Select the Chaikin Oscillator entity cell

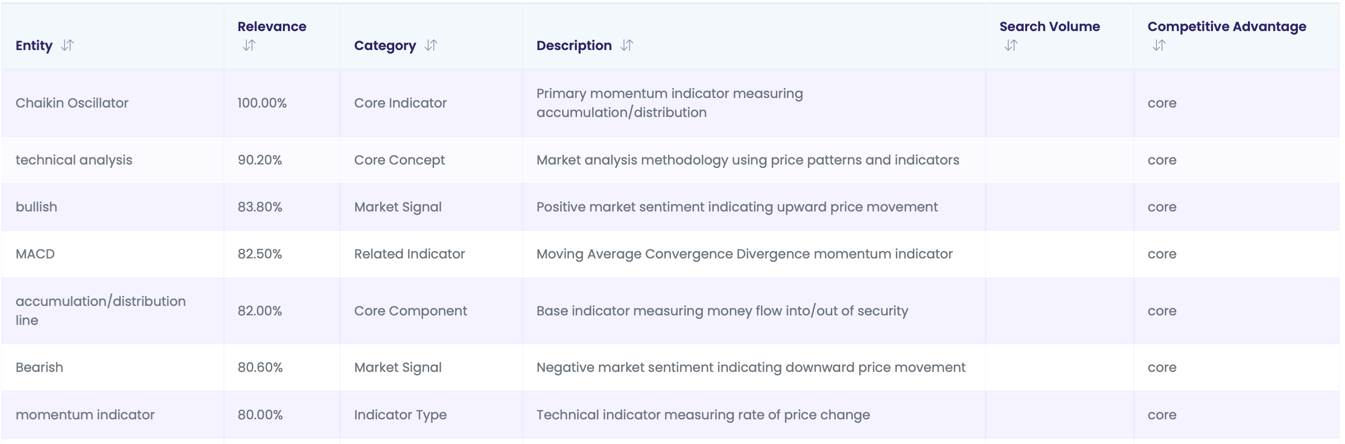tap(72, 103)
